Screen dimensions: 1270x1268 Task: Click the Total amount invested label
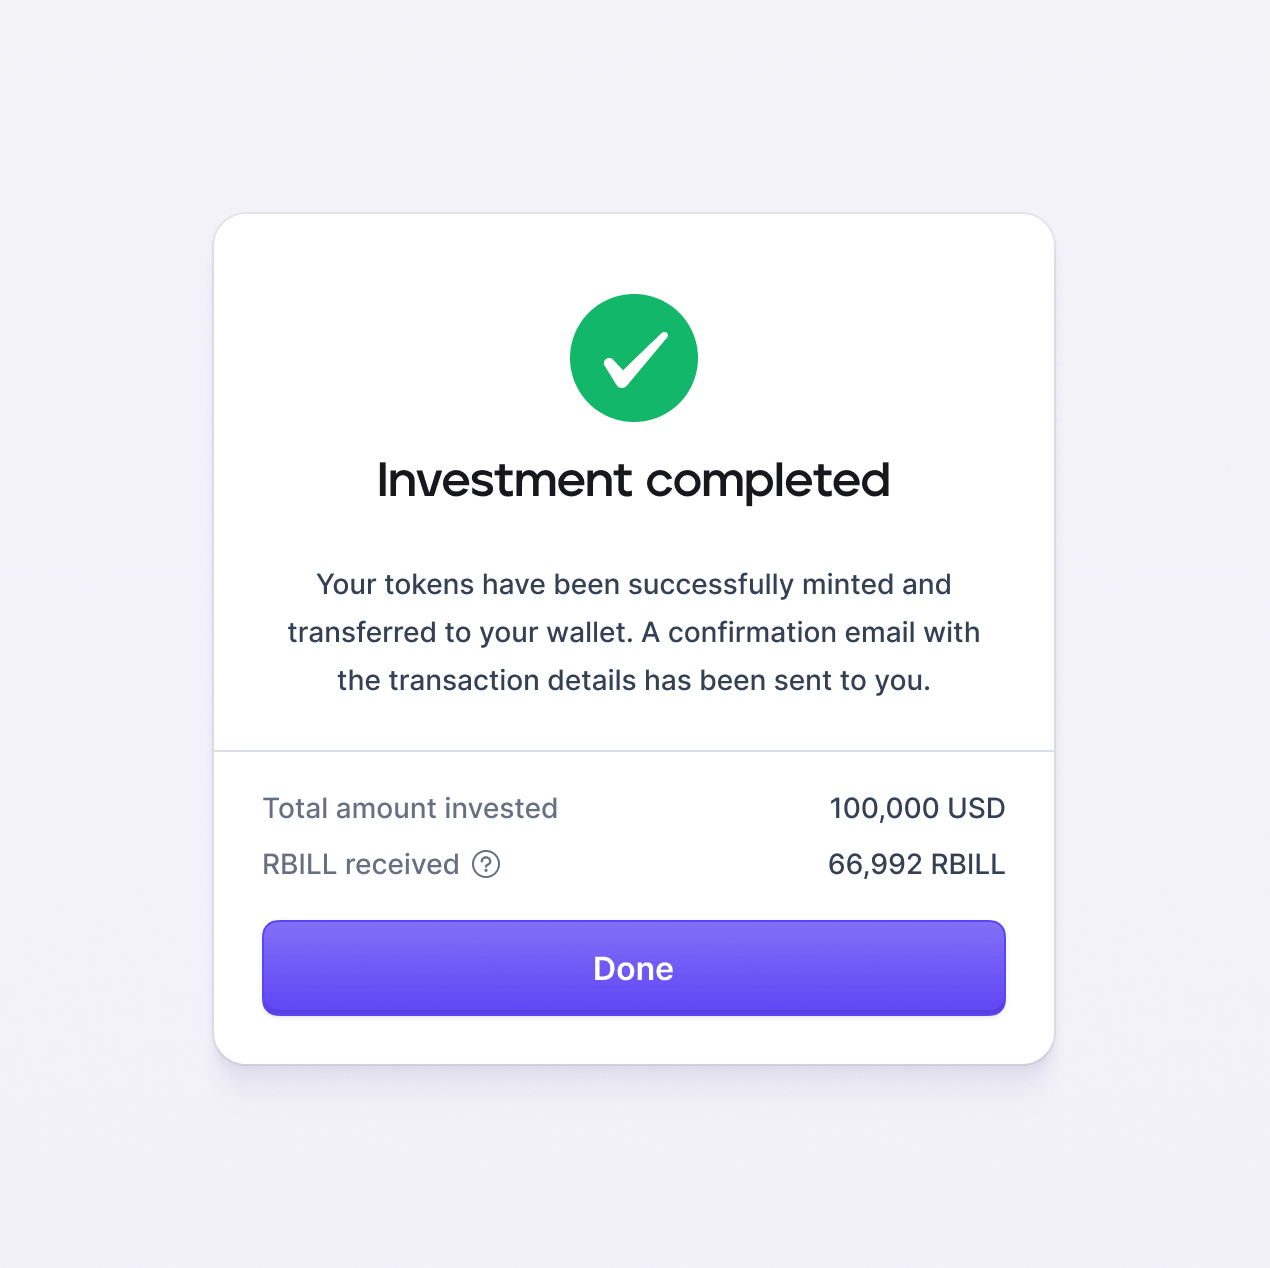click(410, 808)
